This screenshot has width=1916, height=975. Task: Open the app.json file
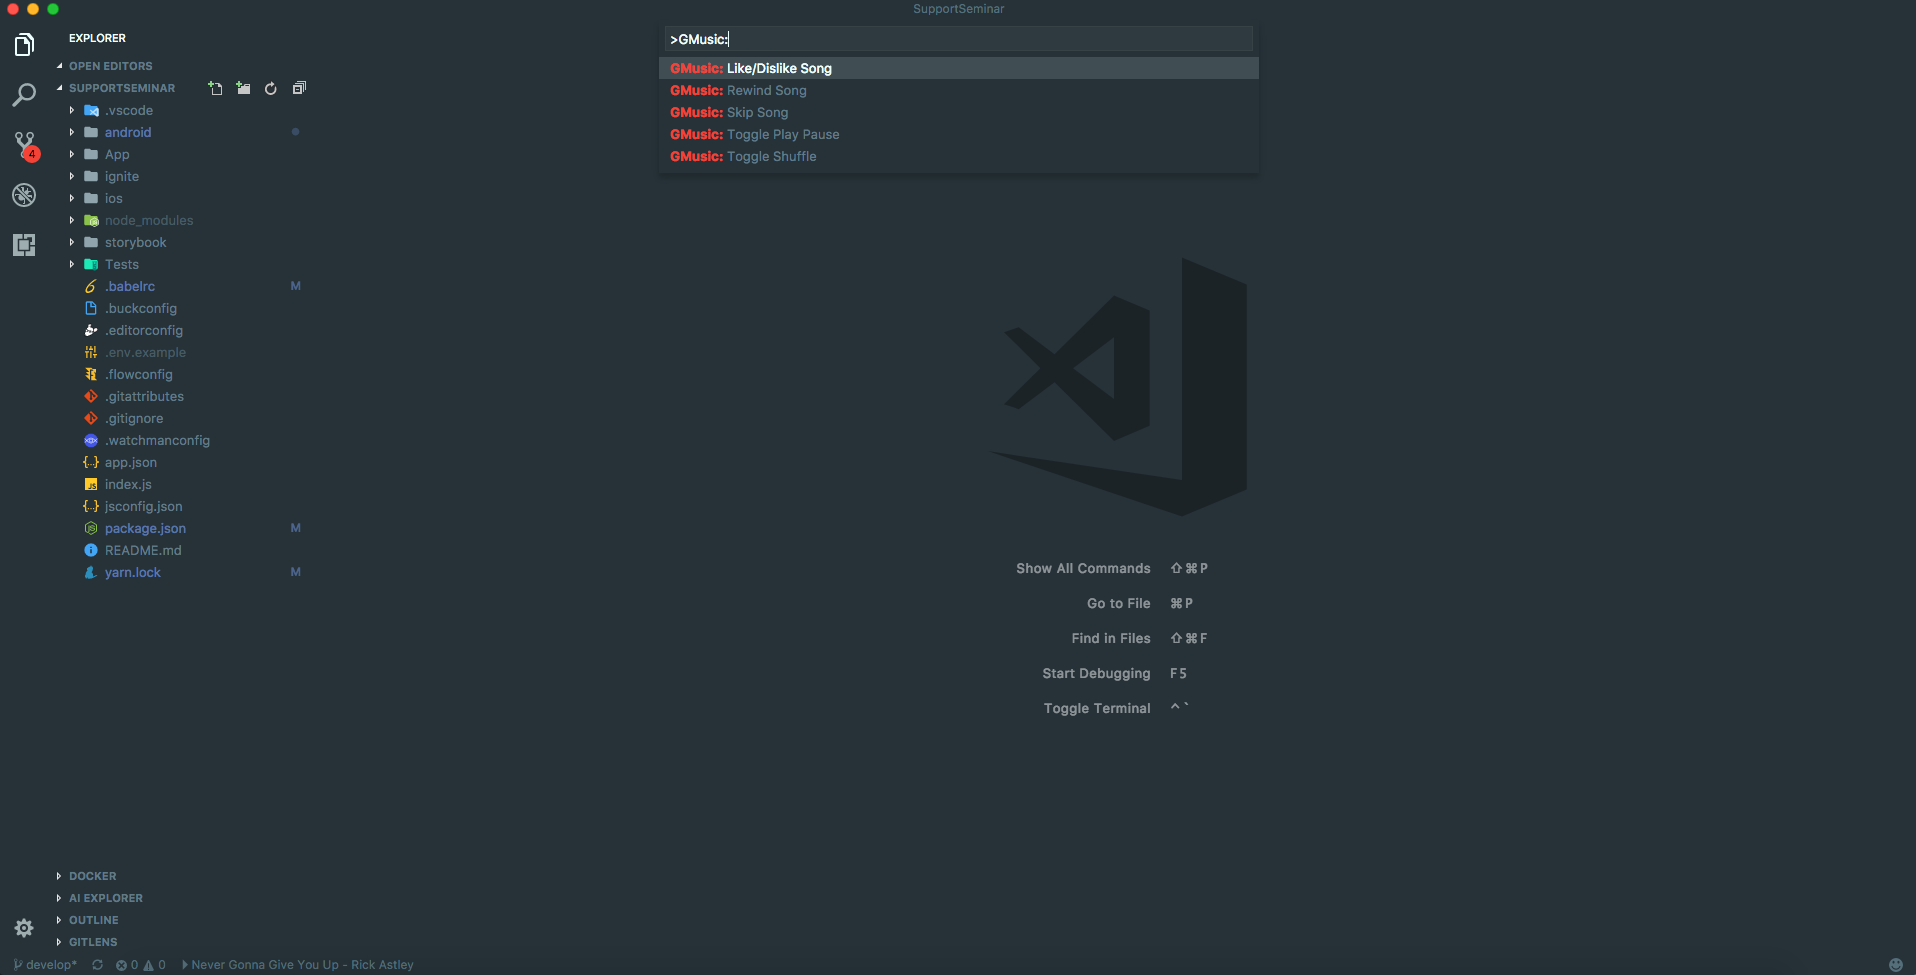pyautogui.click(x=131, y=462)
